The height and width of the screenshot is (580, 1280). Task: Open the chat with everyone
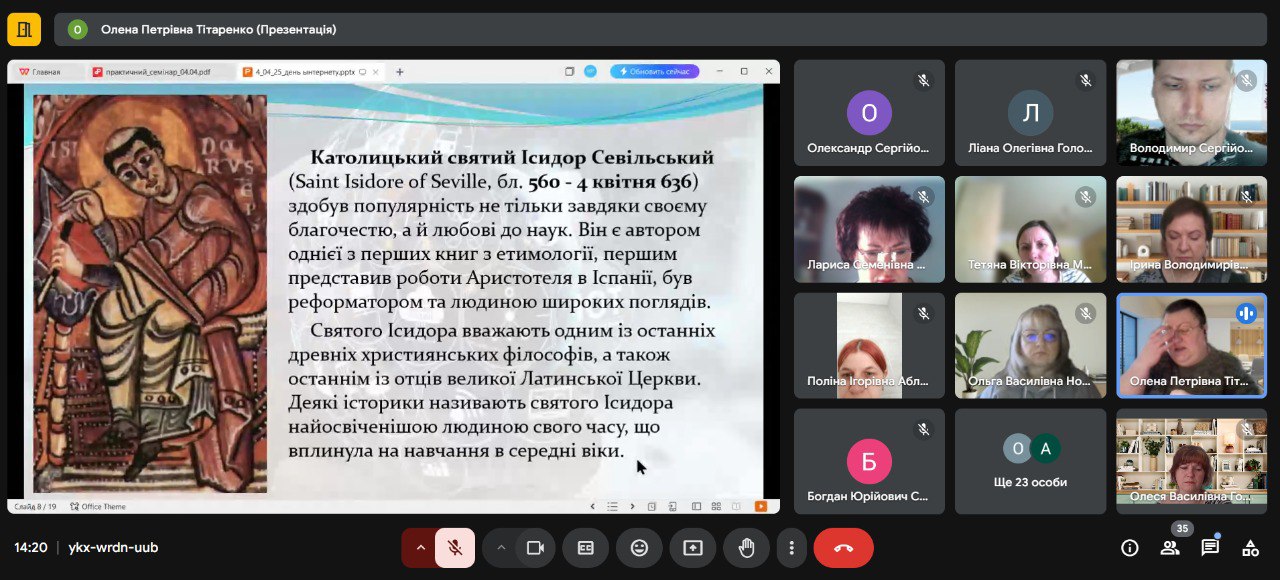click(x=1210, y=548)
